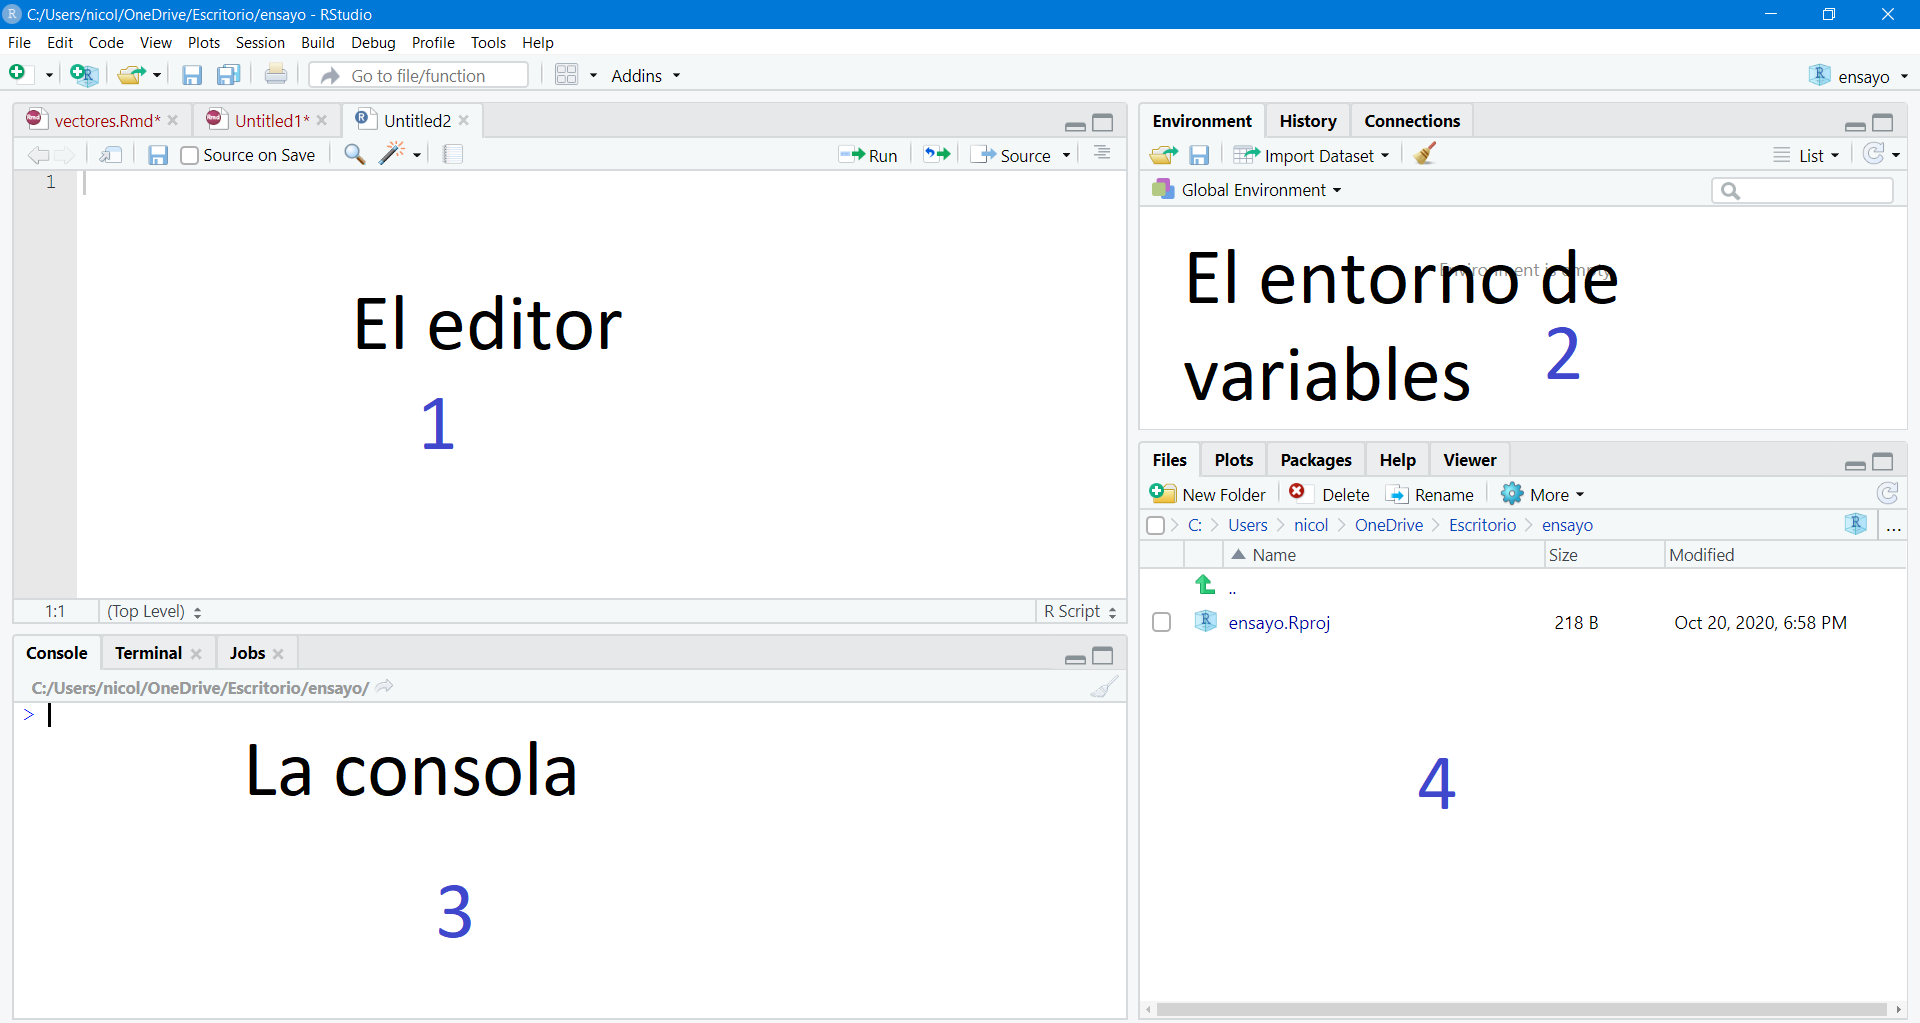The image size is (1920, 1023).
Task: Navigate to OneDrive via the breadcrumb
Action: 1388,525
